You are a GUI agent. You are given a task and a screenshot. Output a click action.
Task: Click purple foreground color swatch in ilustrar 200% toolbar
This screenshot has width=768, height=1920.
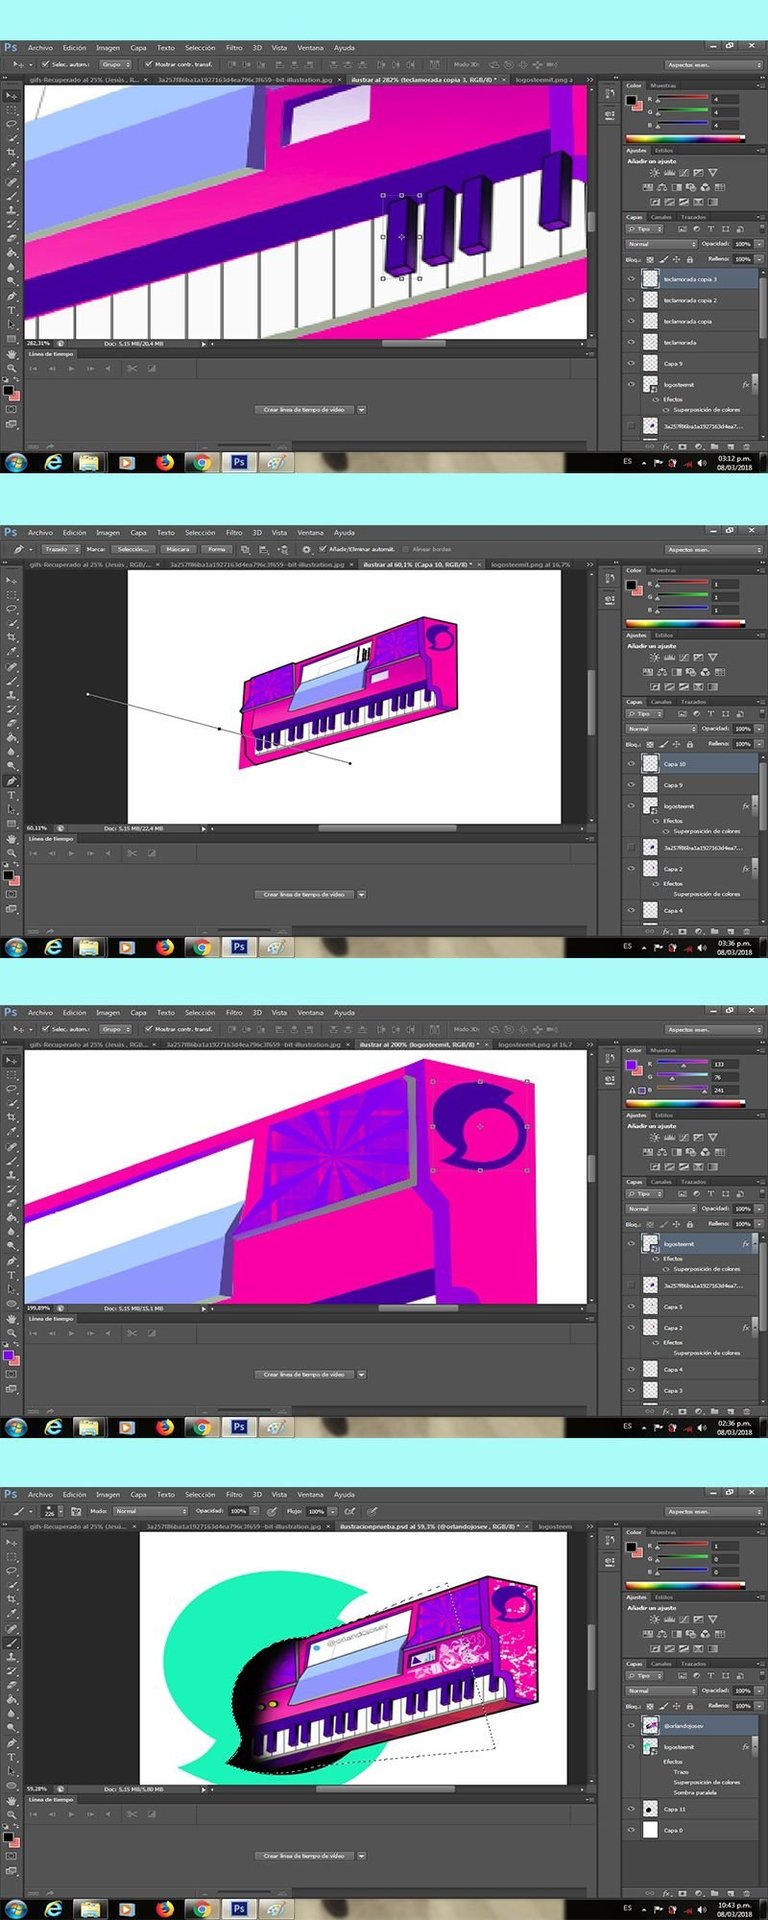8,1355
